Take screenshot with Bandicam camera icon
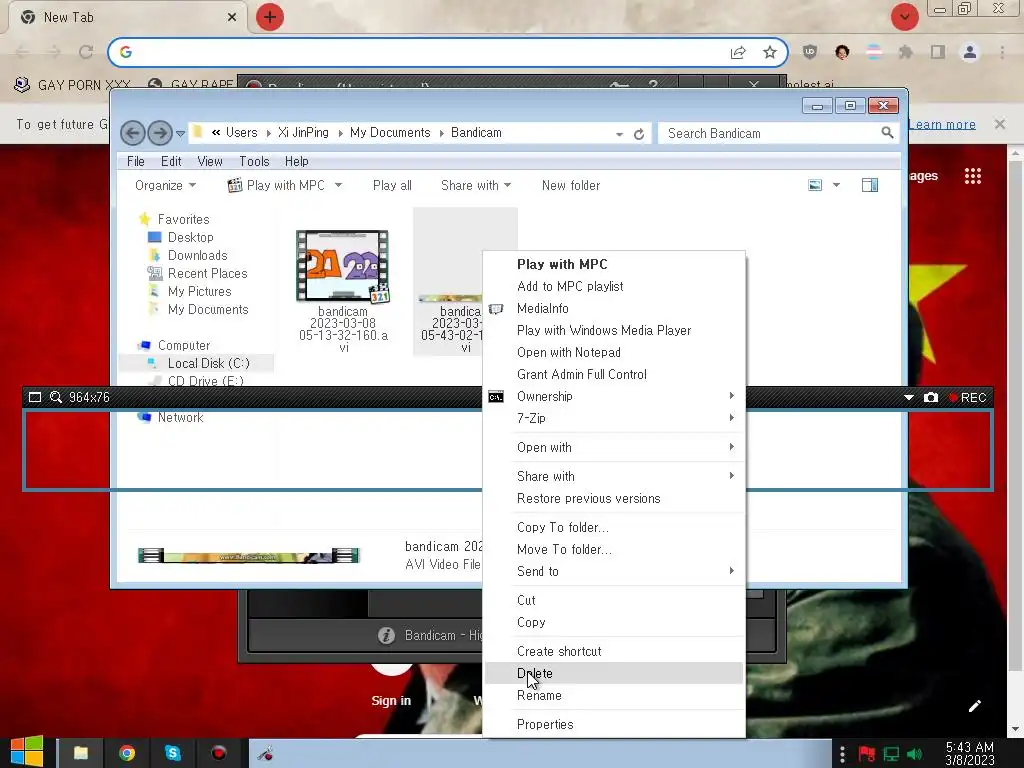Screen dimensions: 1024x768 (x=931, y=397)
